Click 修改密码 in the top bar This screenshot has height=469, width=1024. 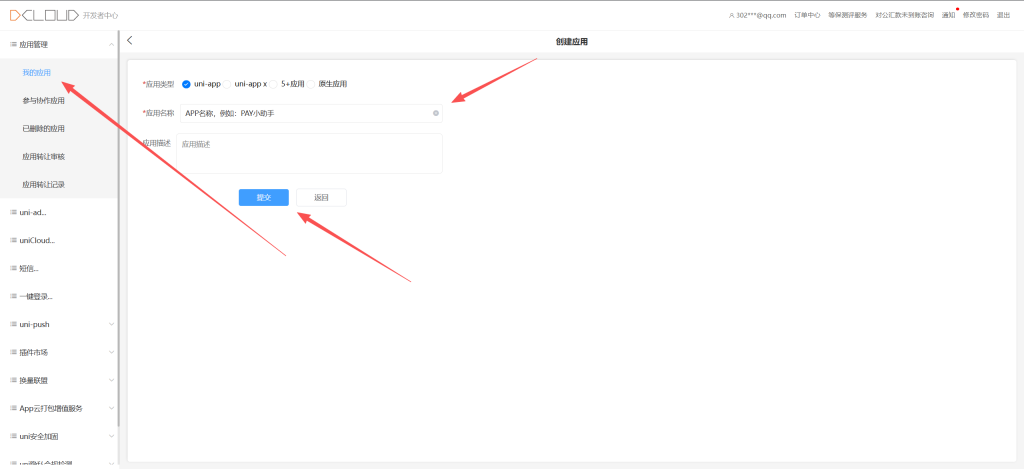976,16
